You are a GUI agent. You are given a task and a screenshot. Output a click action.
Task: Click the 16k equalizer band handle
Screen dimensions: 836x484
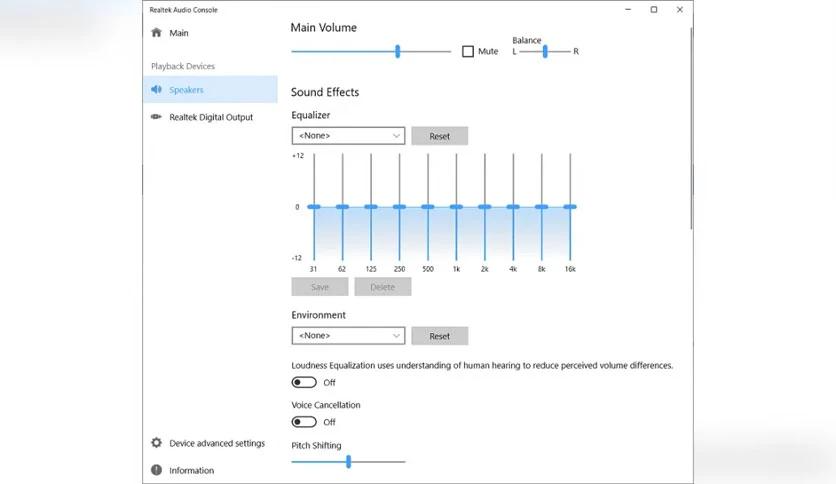(570, 207)
